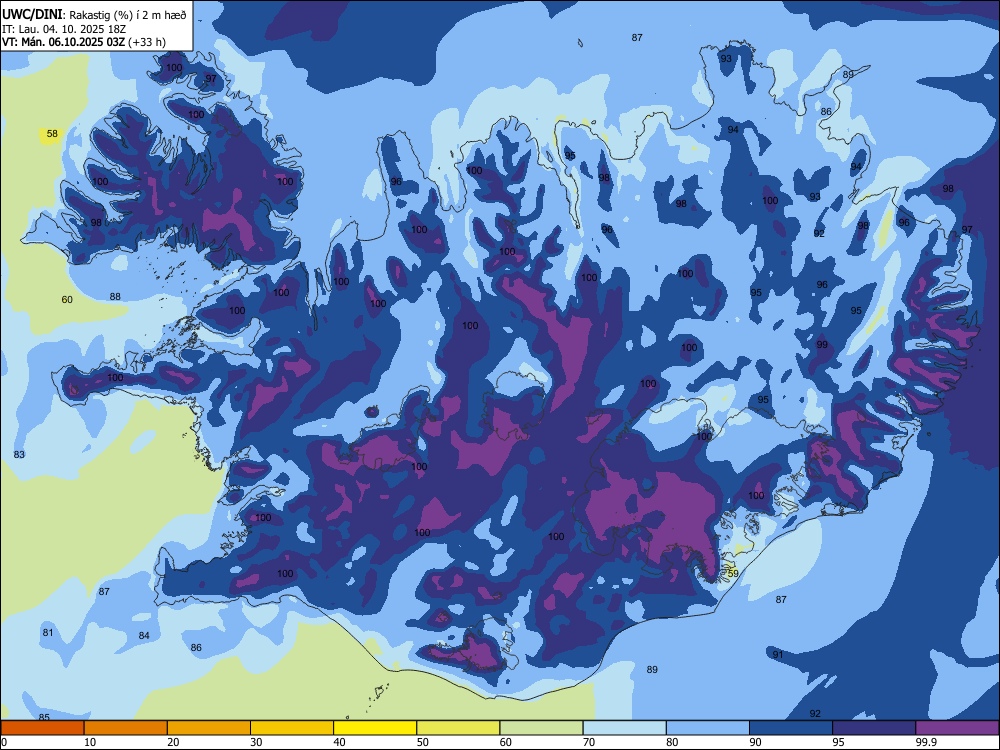The image size is (1000, 750).
Task: Click the '85' value at the bottom edge
Action: tap(44, 717)
